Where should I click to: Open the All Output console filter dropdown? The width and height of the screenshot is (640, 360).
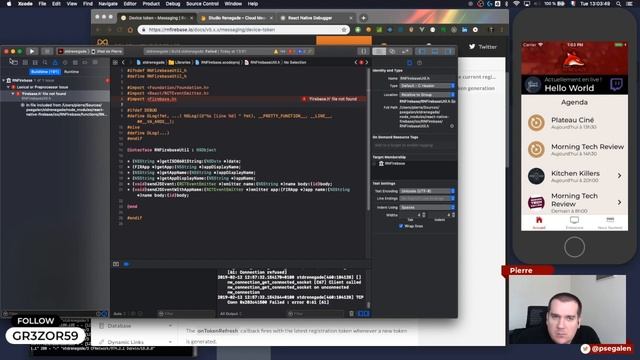tap(231, 313)
